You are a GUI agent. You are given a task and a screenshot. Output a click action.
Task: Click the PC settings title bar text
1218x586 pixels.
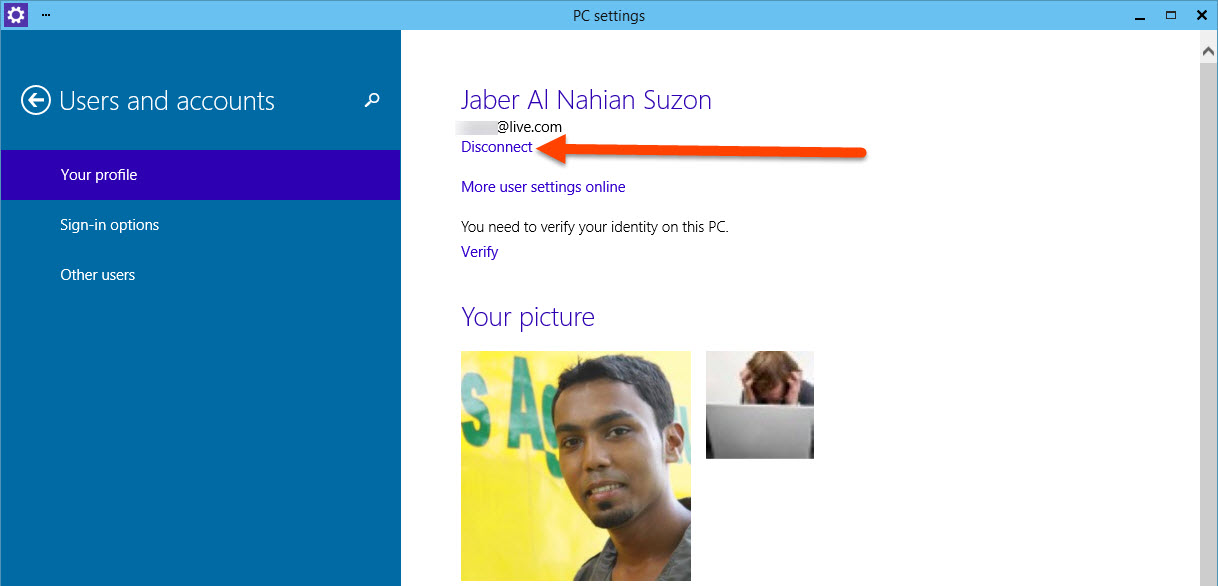coord(608,15)
